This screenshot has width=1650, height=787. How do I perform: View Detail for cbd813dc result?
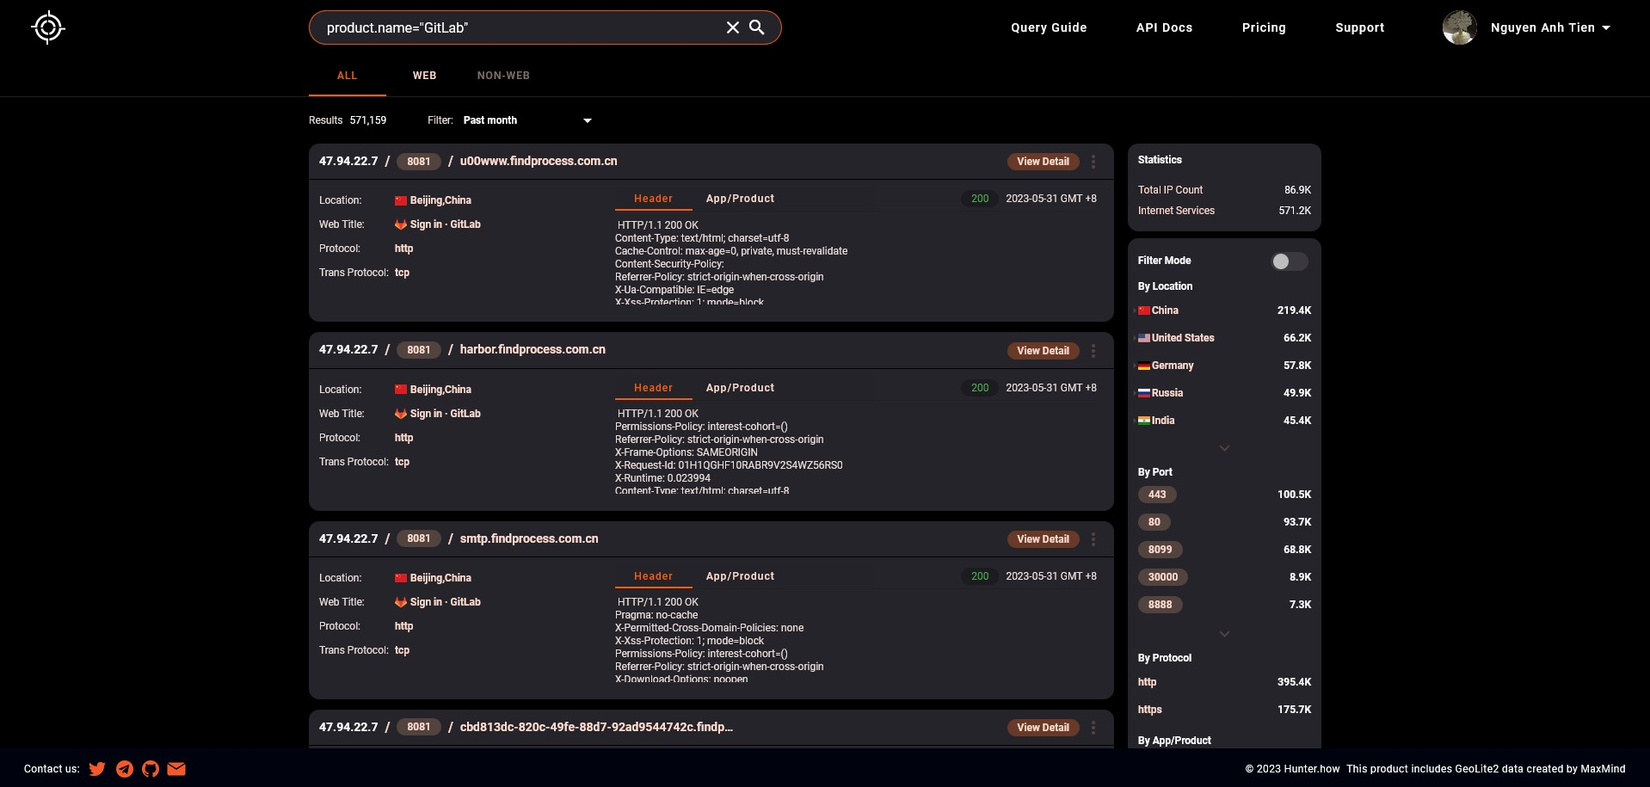(x=1043, y=728)
